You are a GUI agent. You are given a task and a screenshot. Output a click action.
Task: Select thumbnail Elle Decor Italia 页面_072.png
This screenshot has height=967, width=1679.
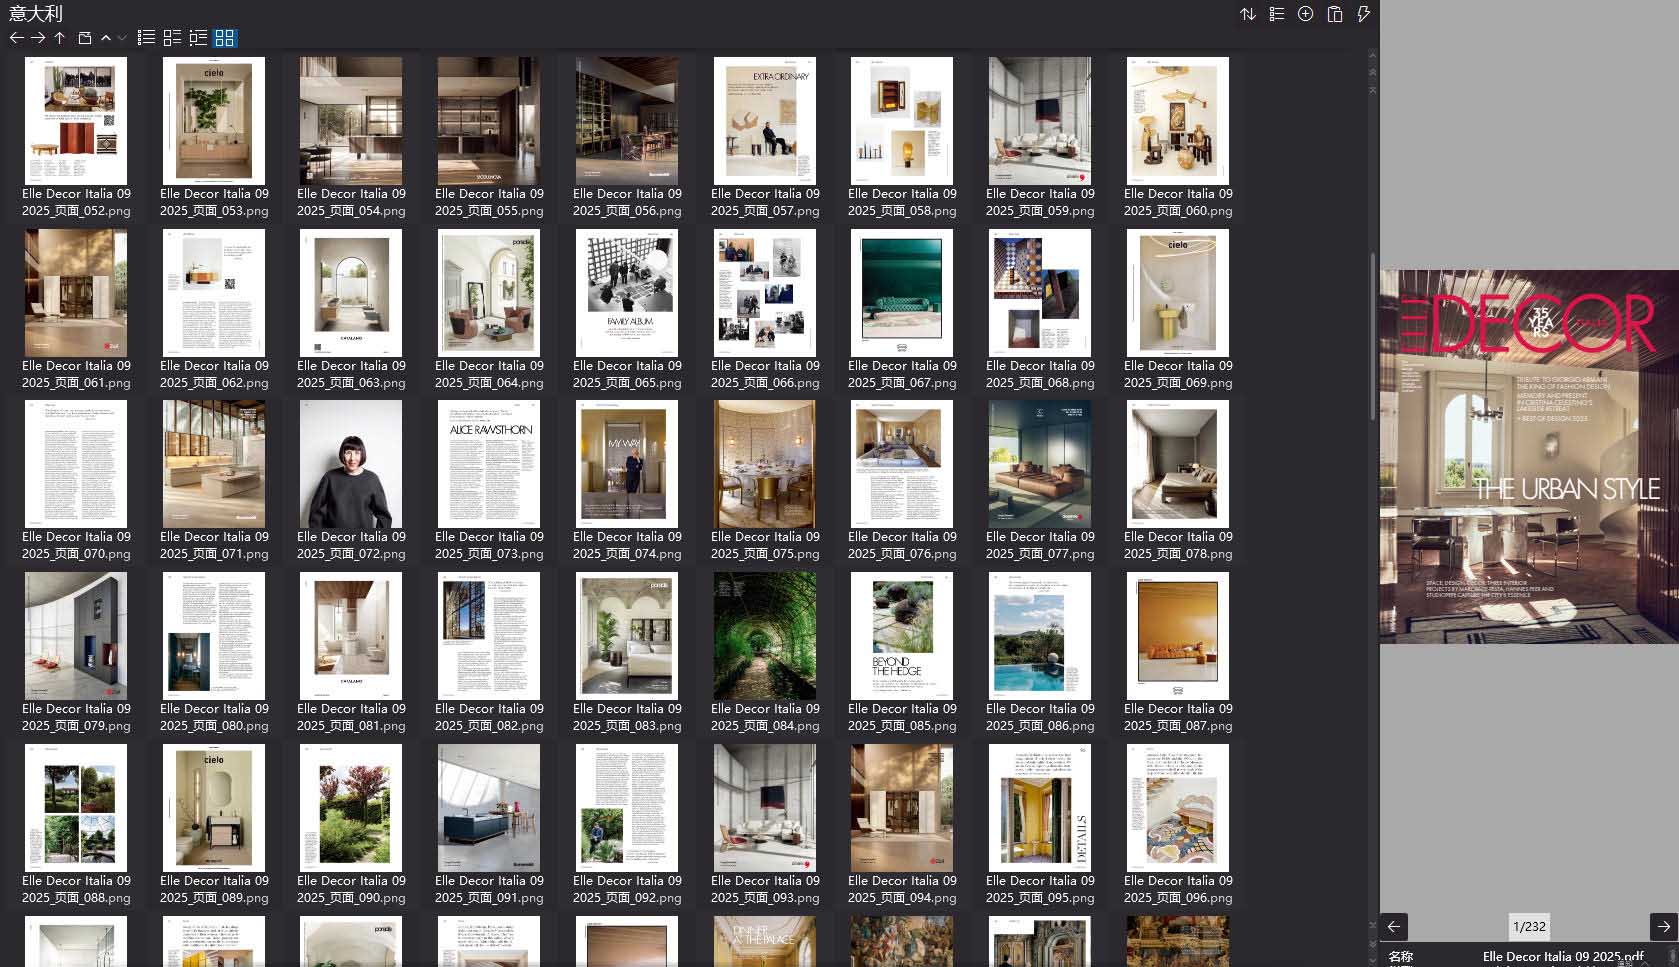coord(351,464)
